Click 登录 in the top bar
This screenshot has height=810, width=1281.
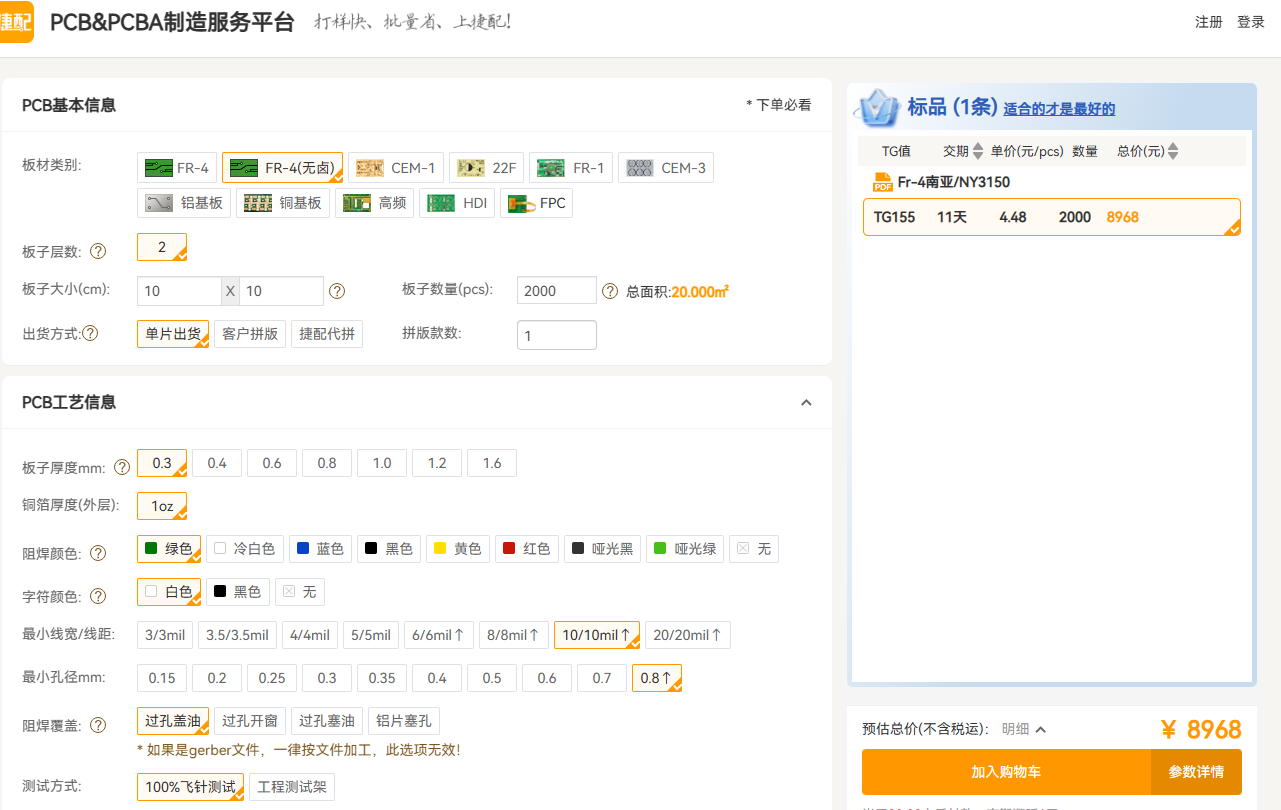pos(1250,22)
